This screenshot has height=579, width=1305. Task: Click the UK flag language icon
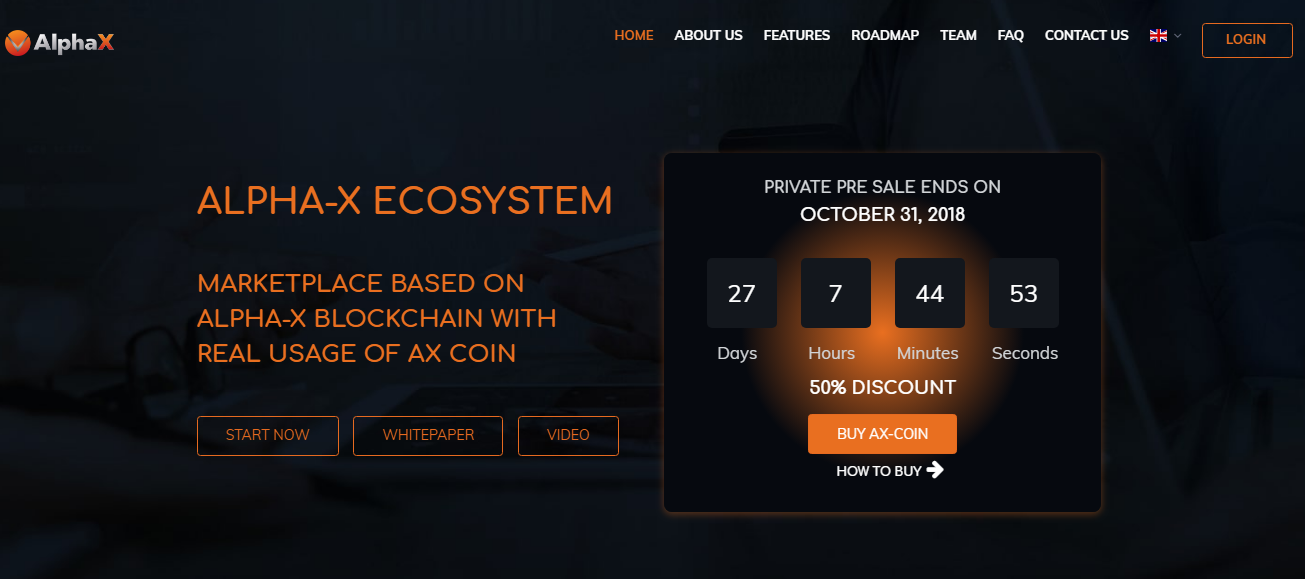[1159, 36]
